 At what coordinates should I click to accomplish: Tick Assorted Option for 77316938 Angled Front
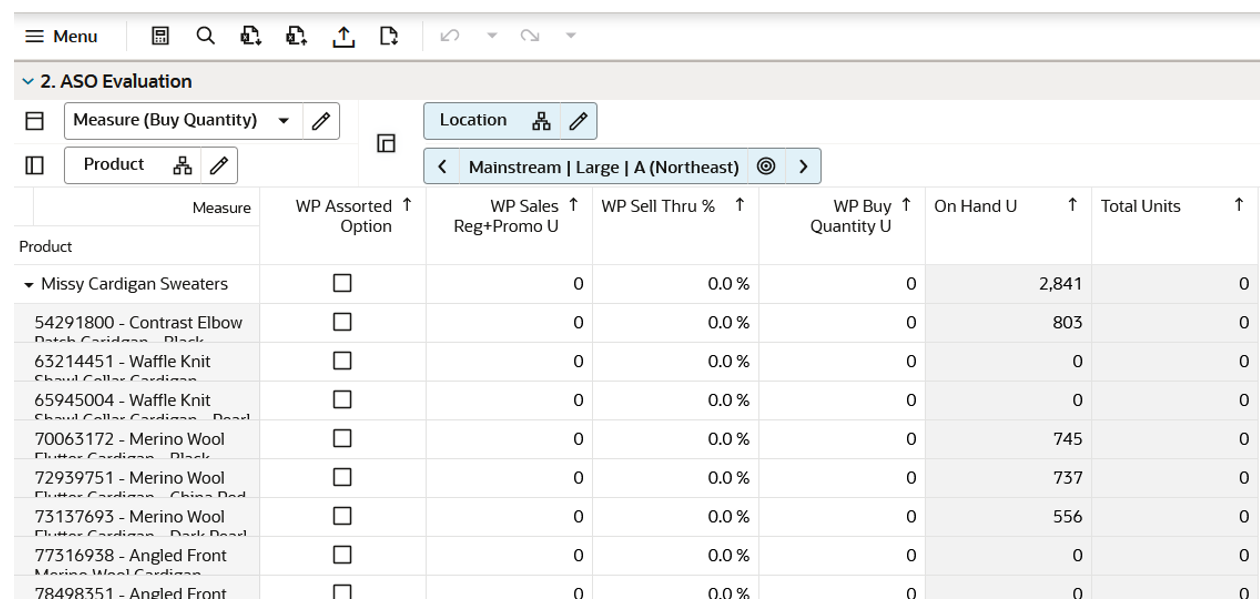pos(342,555)
